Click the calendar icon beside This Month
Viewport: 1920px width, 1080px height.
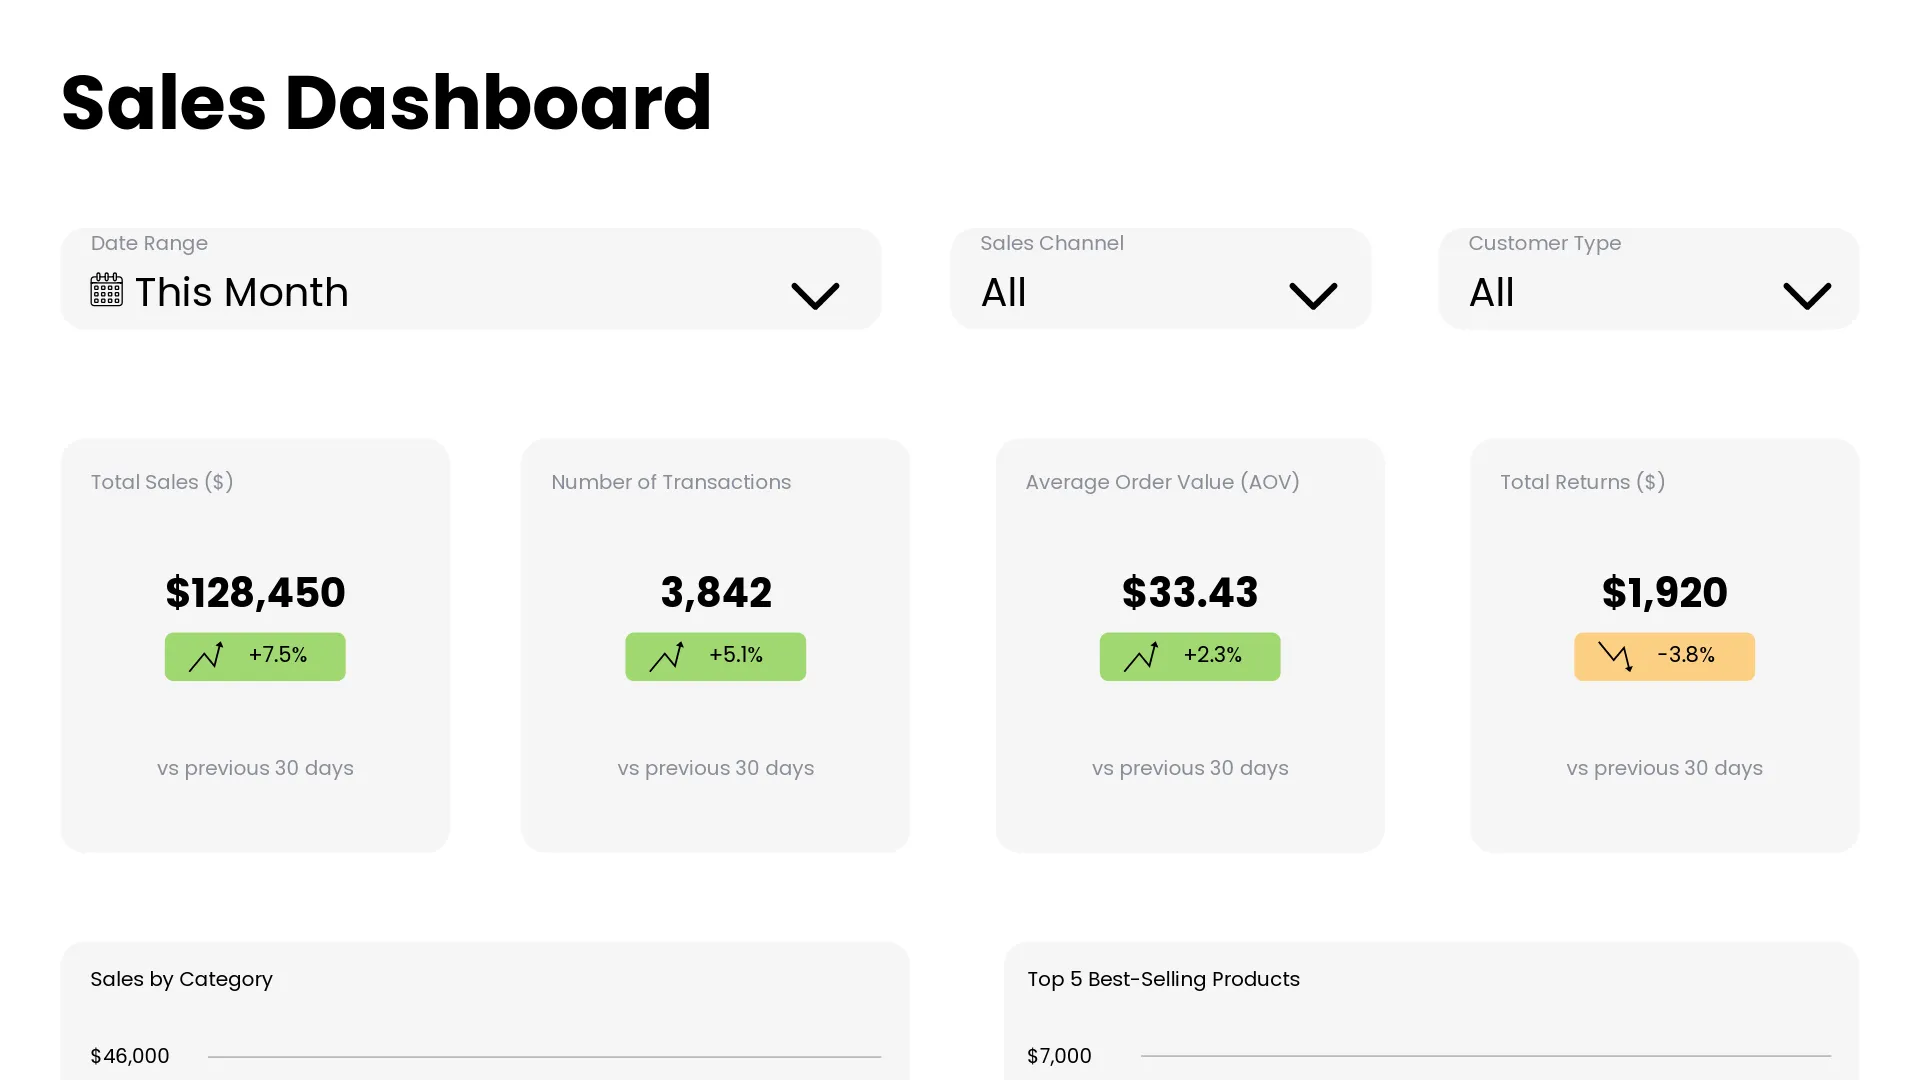coord(106,290)
